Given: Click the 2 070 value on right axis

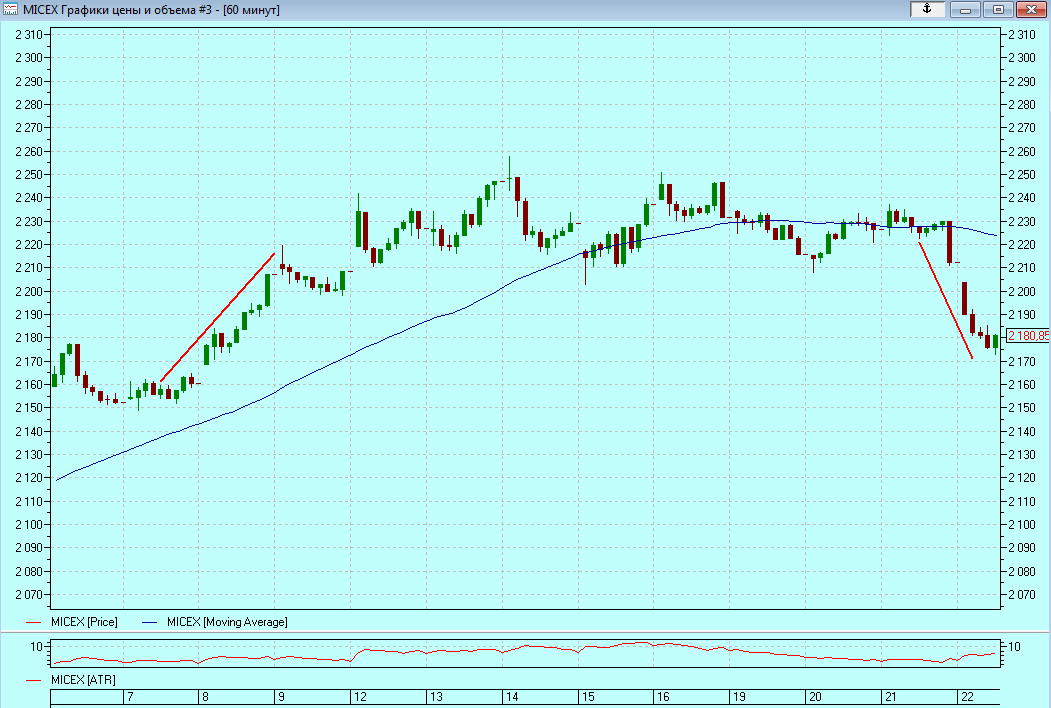Looking at the screenshot, I should click(x=1022, y=595).
